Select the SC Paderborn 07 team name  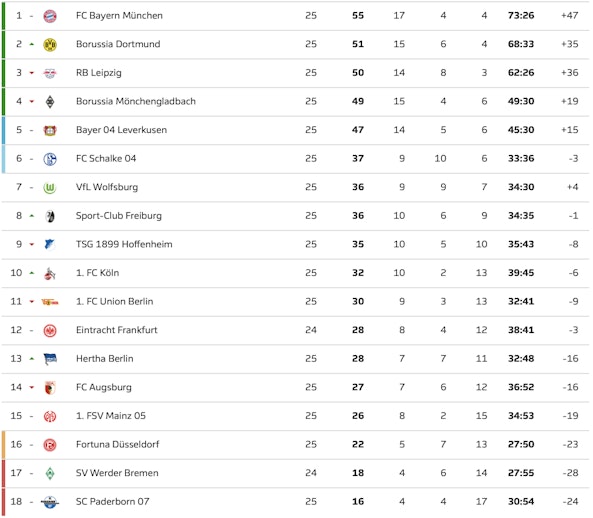point(113,502)
